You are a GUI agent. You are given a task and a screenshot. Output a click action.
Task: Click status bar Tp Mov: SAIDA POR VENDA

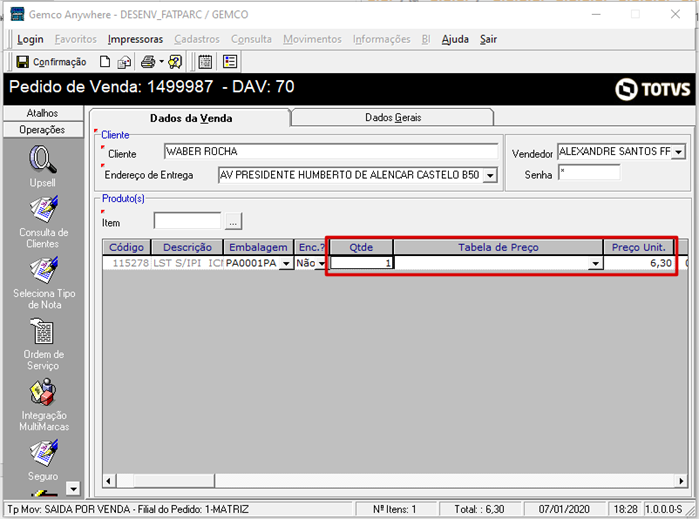(x=178, y=509)
